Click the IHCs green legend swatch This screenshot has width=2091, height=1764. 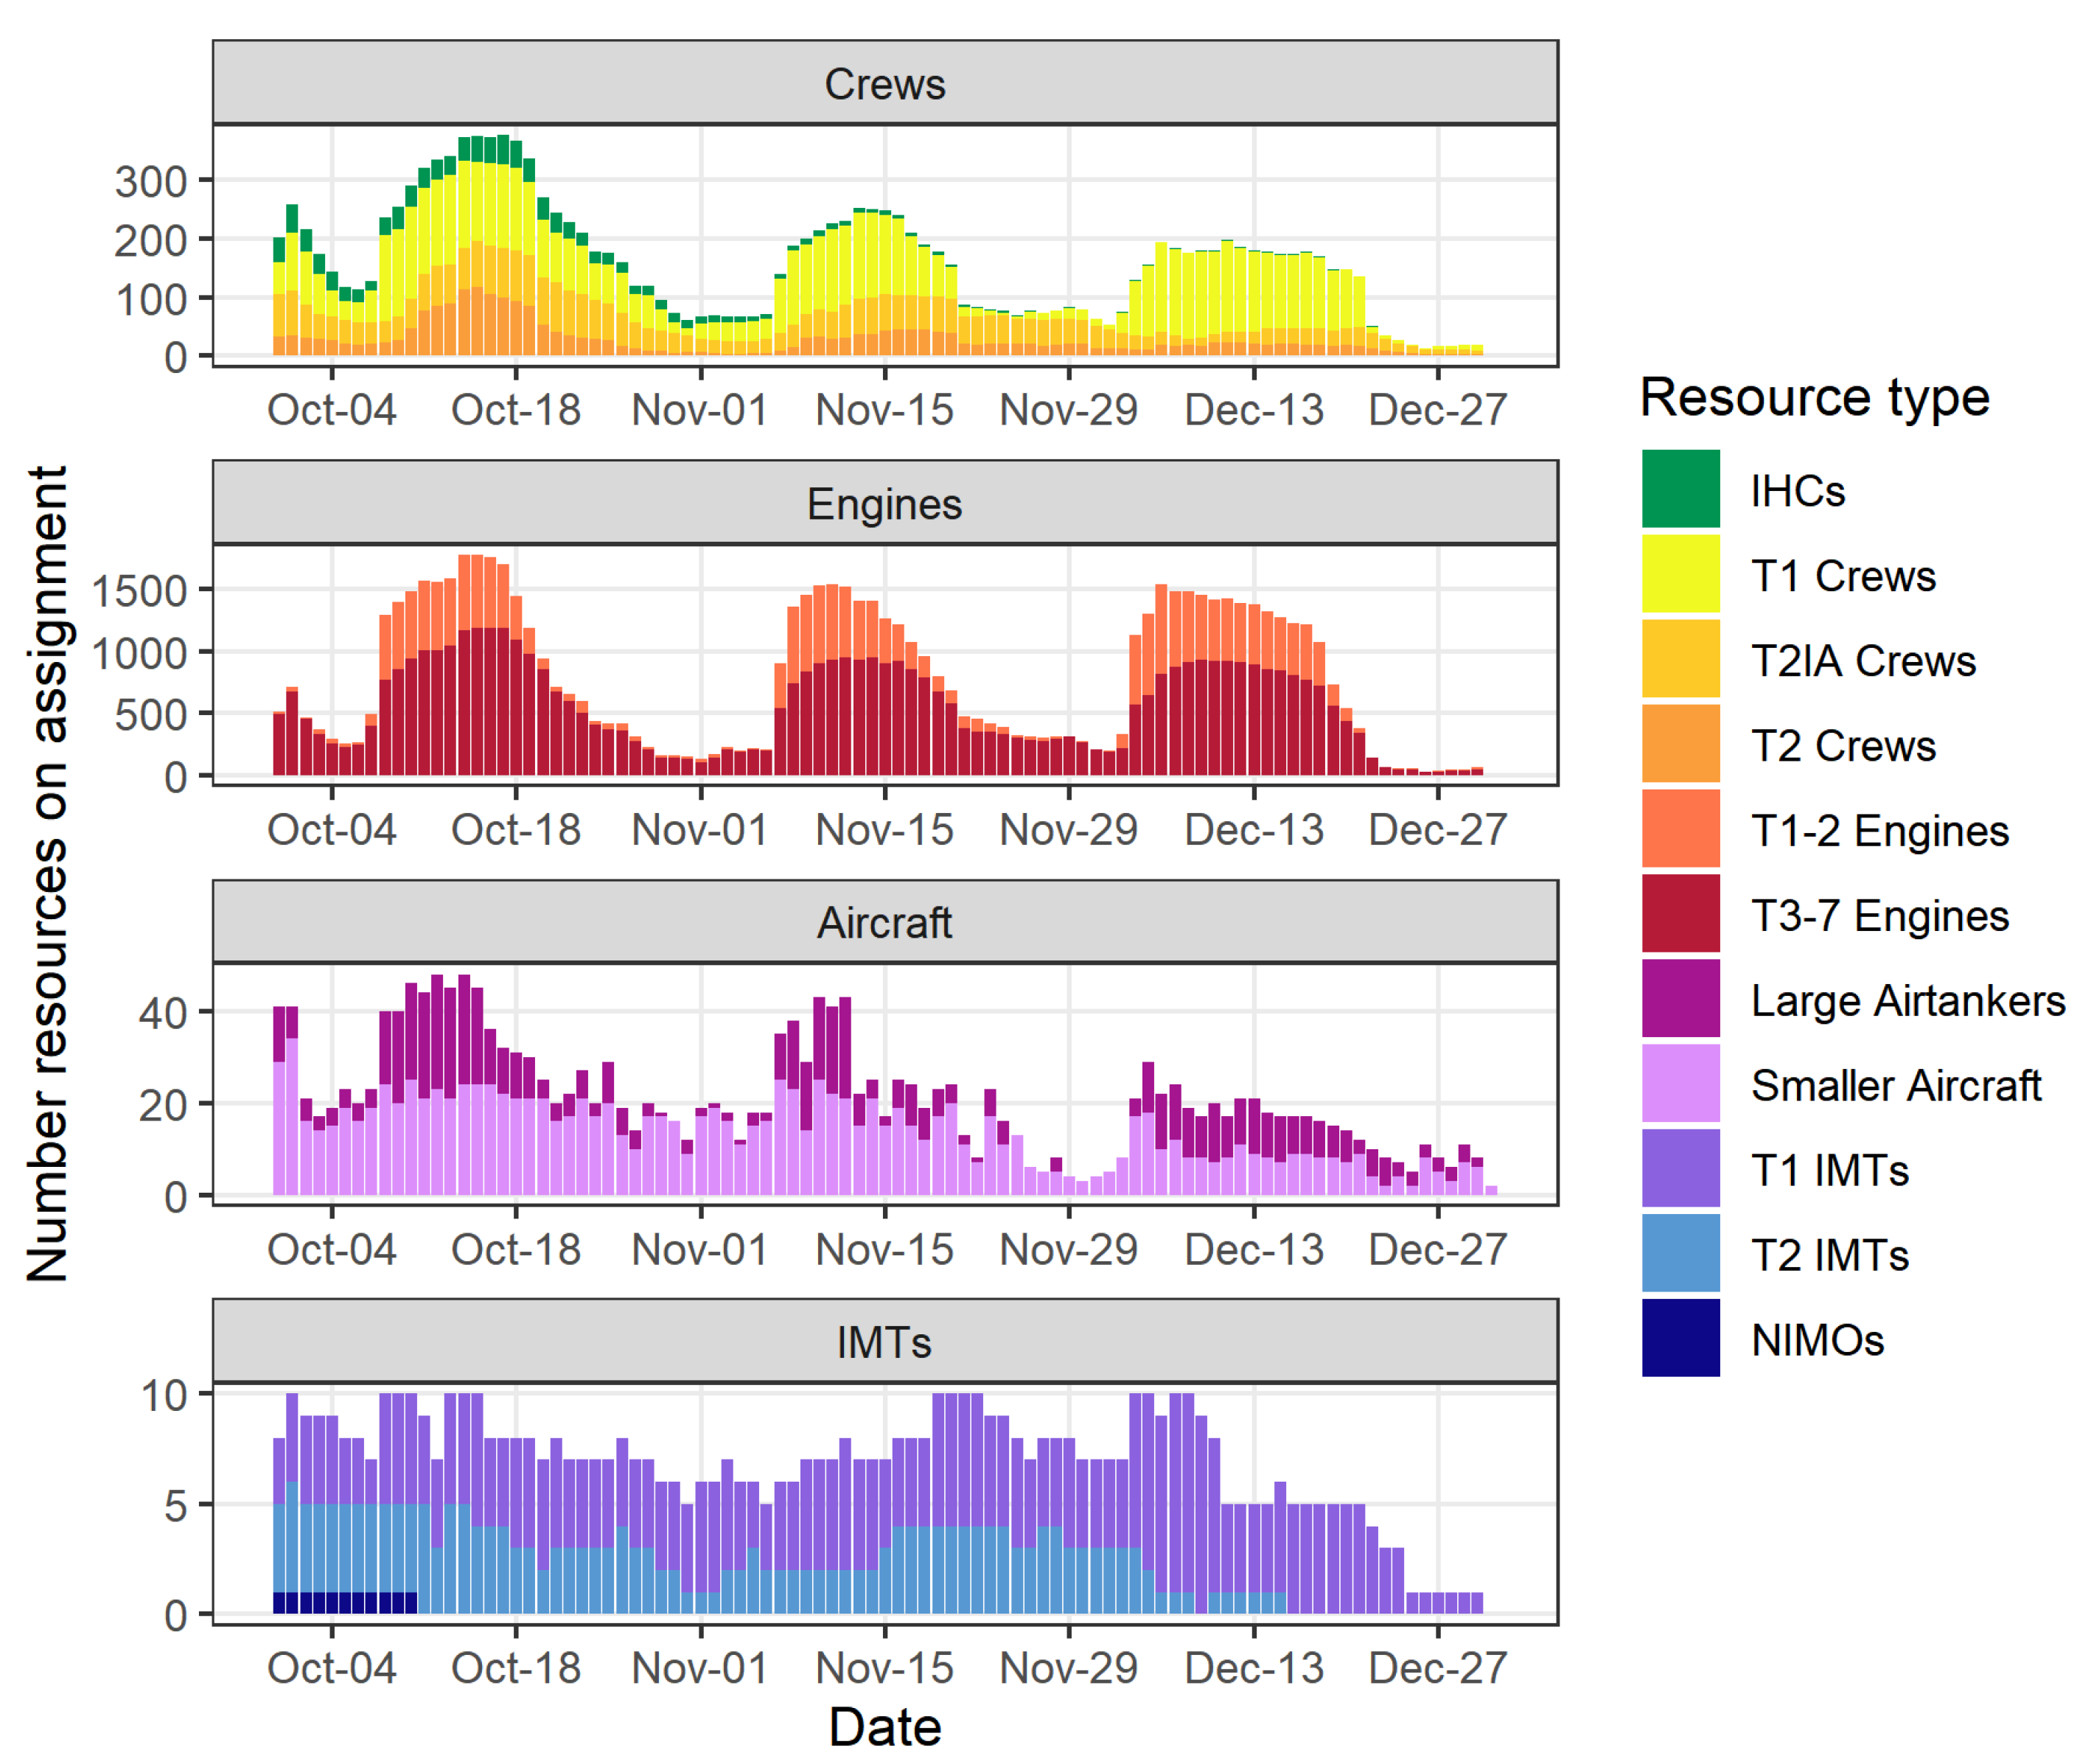(1680, 489)
